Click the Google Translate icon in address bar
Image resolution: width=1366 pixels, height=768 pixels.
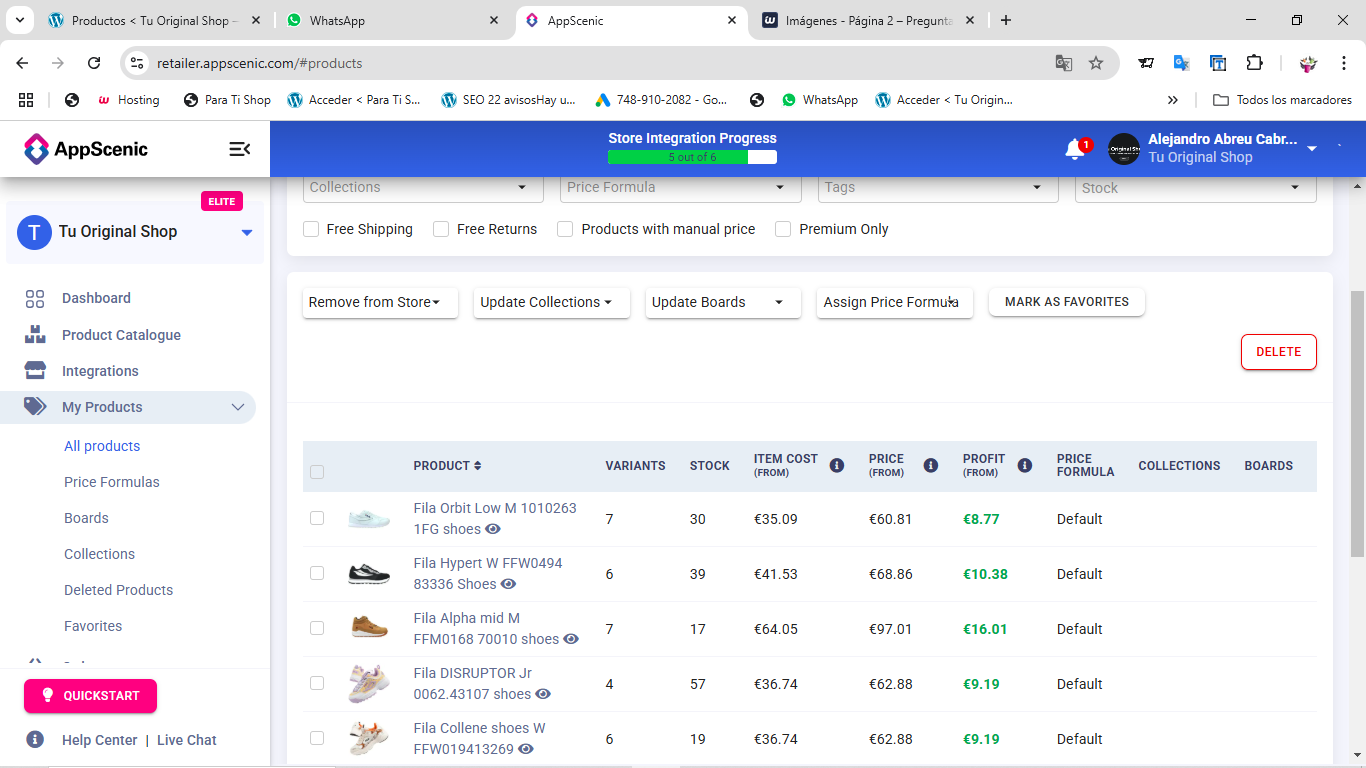(x=1064, y=63)
